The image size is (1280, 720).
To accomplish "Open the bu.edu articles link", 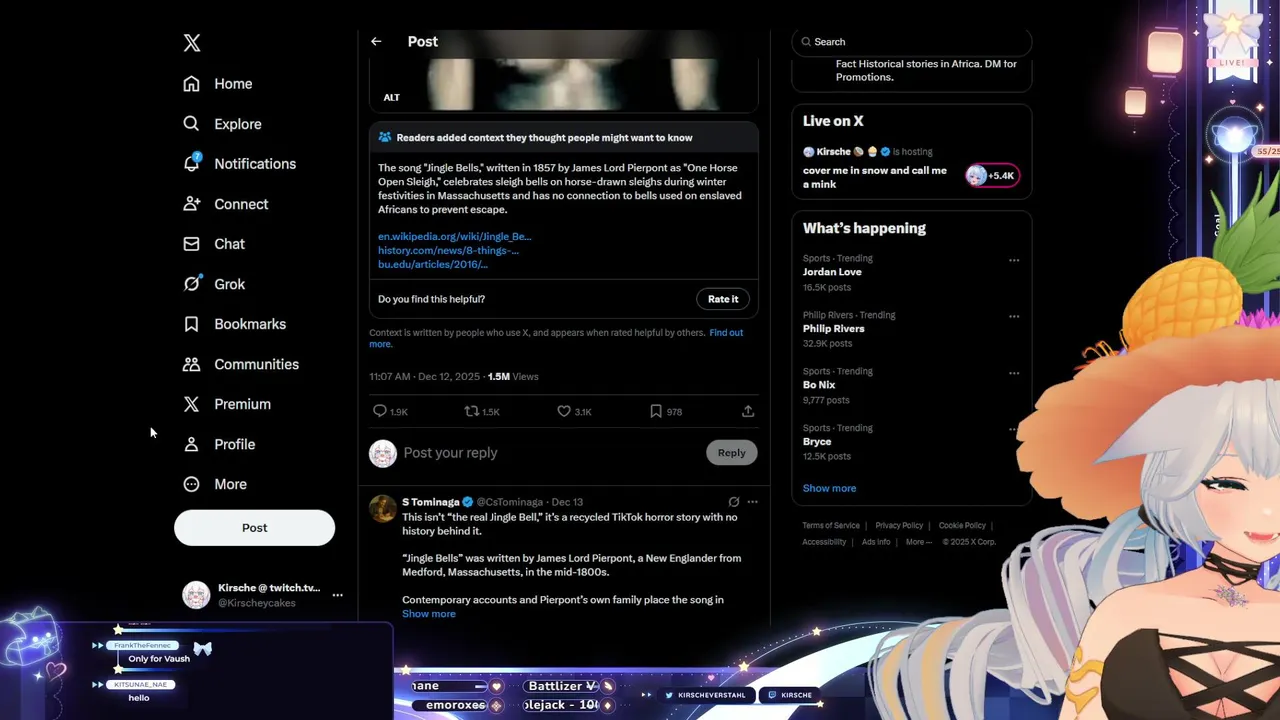I will 432,264.
